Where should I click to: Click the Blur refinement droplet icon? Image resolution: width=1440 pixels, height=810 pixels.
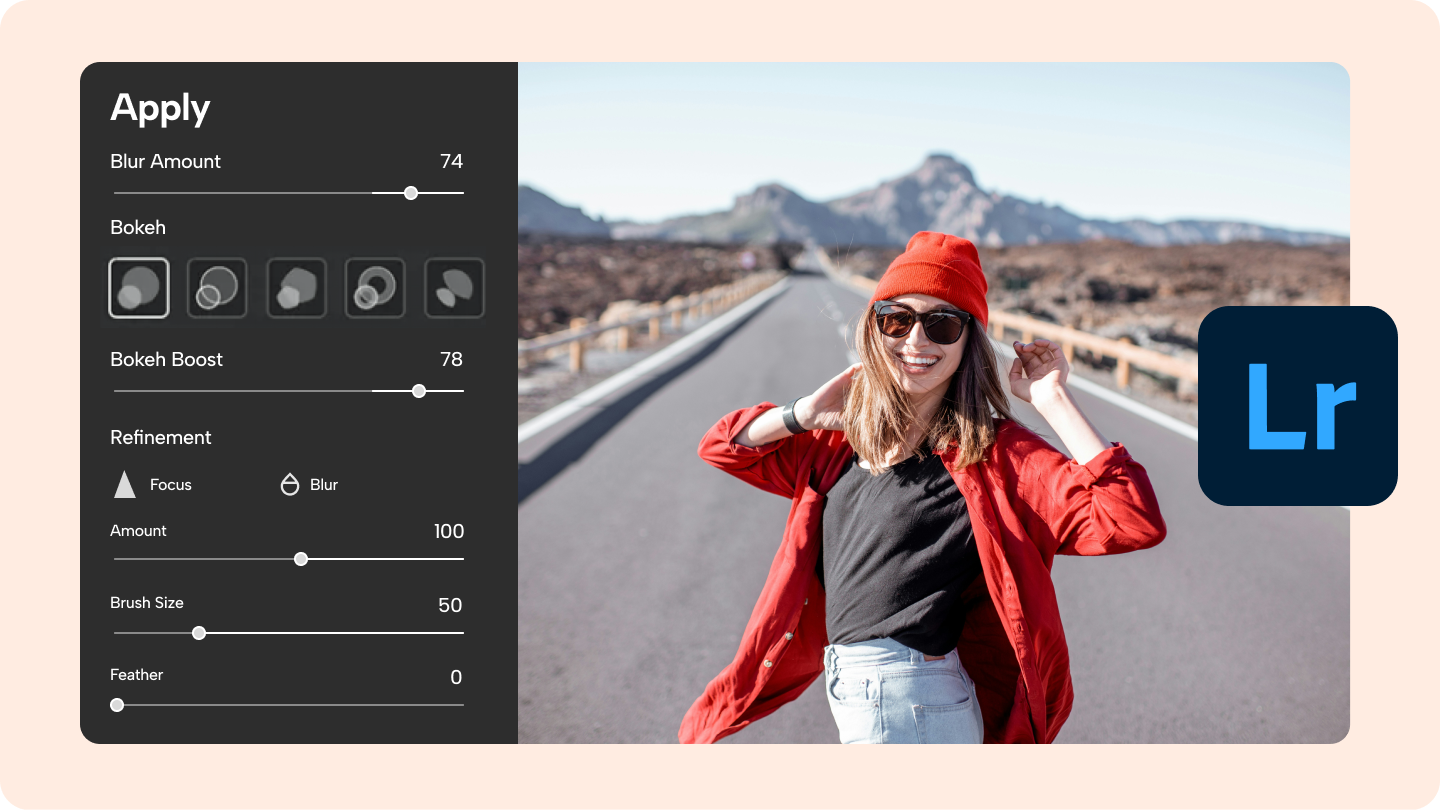point(290,484)
